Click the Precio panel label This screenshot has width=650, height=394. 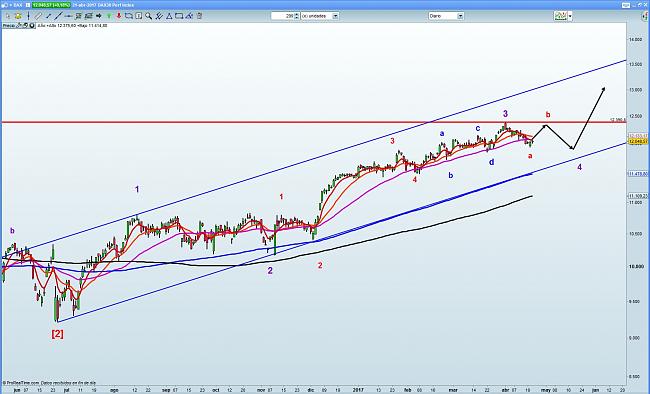click(x=9, y=25)
